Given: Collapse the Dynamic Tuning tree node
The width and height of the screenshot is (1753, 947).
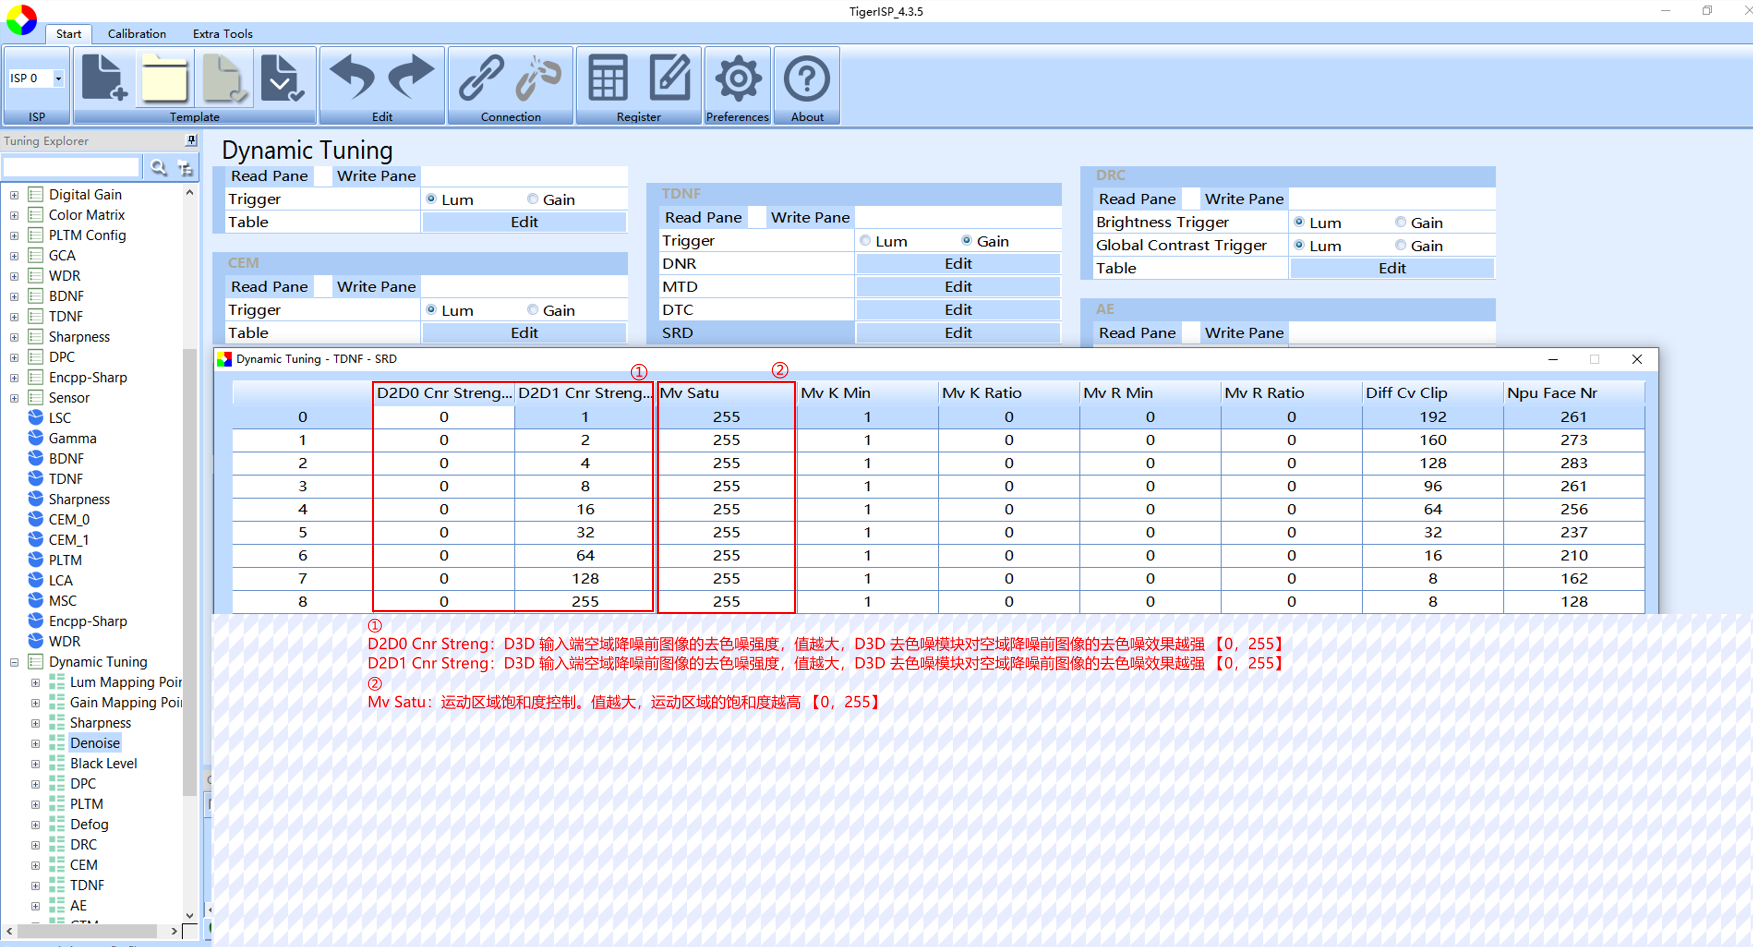Looking at the screenshot, I should pyautogui.click(x=14, y=662).
